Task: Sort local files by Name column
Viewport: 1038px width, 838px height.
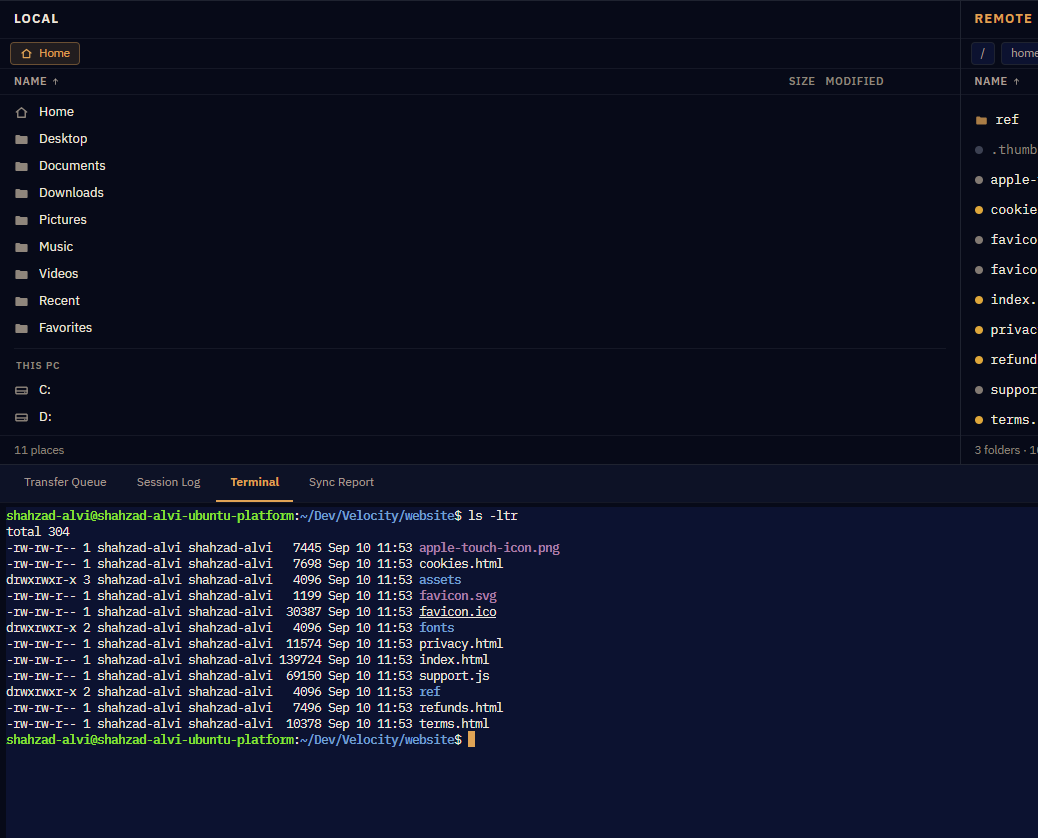Action: [x=36, y=81]
